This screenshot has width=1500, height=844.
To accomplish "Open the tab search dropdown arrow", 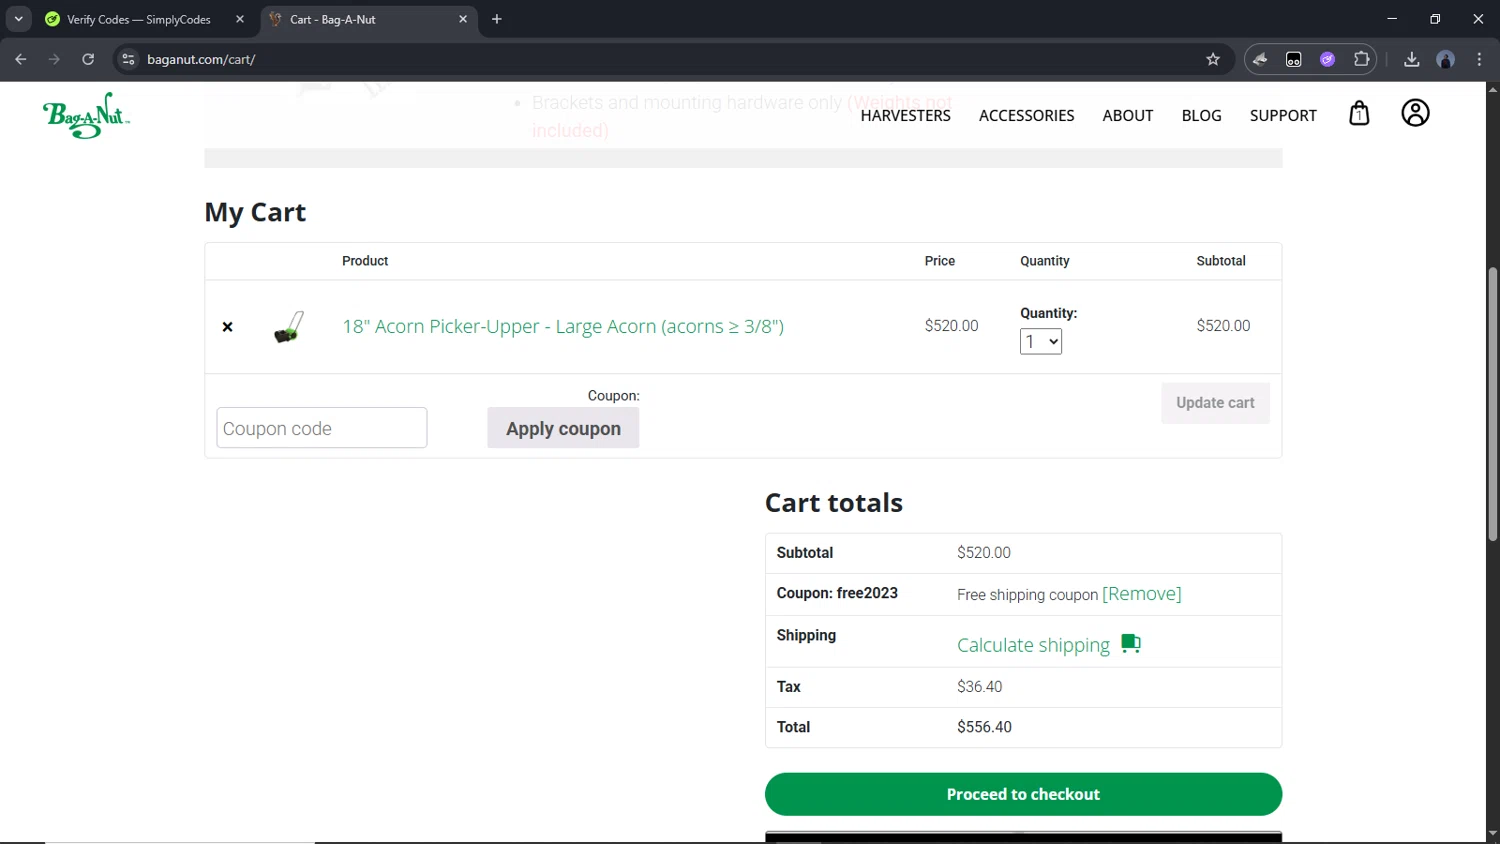I will coord(18,19).
